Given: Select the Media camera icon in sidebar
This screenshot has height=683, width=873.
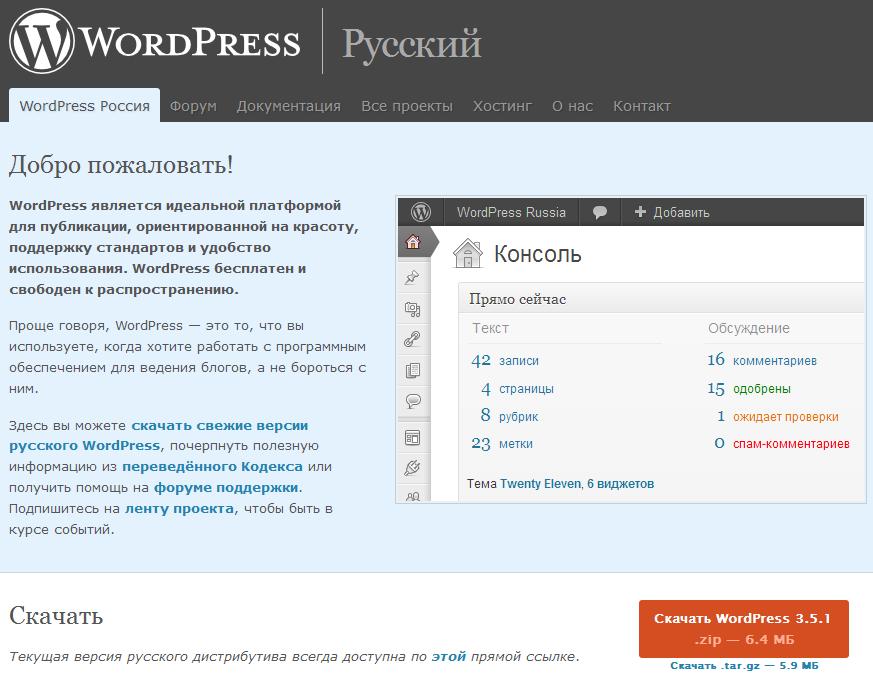Looking at the screenshot, I should click(x=413, y=309).
